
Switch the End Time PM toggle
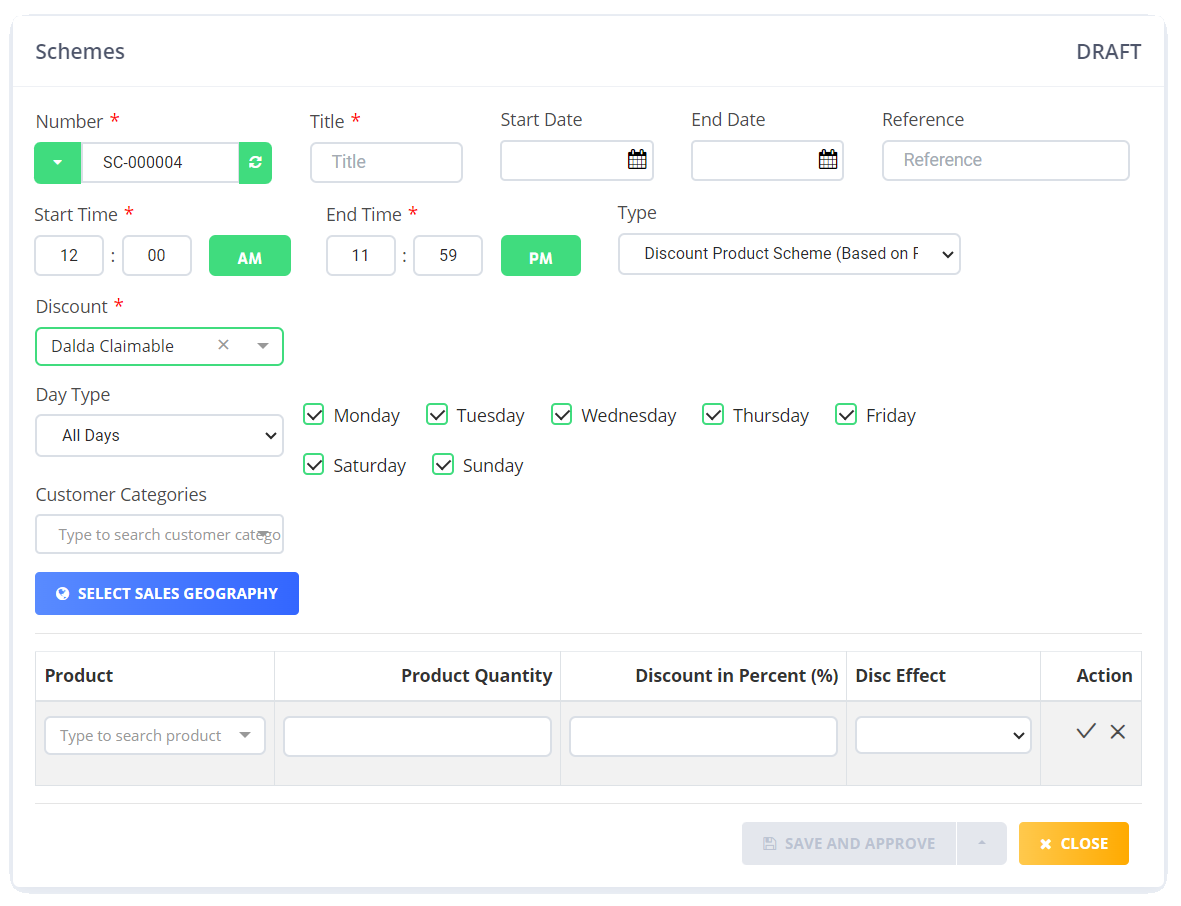coord(541,255)
